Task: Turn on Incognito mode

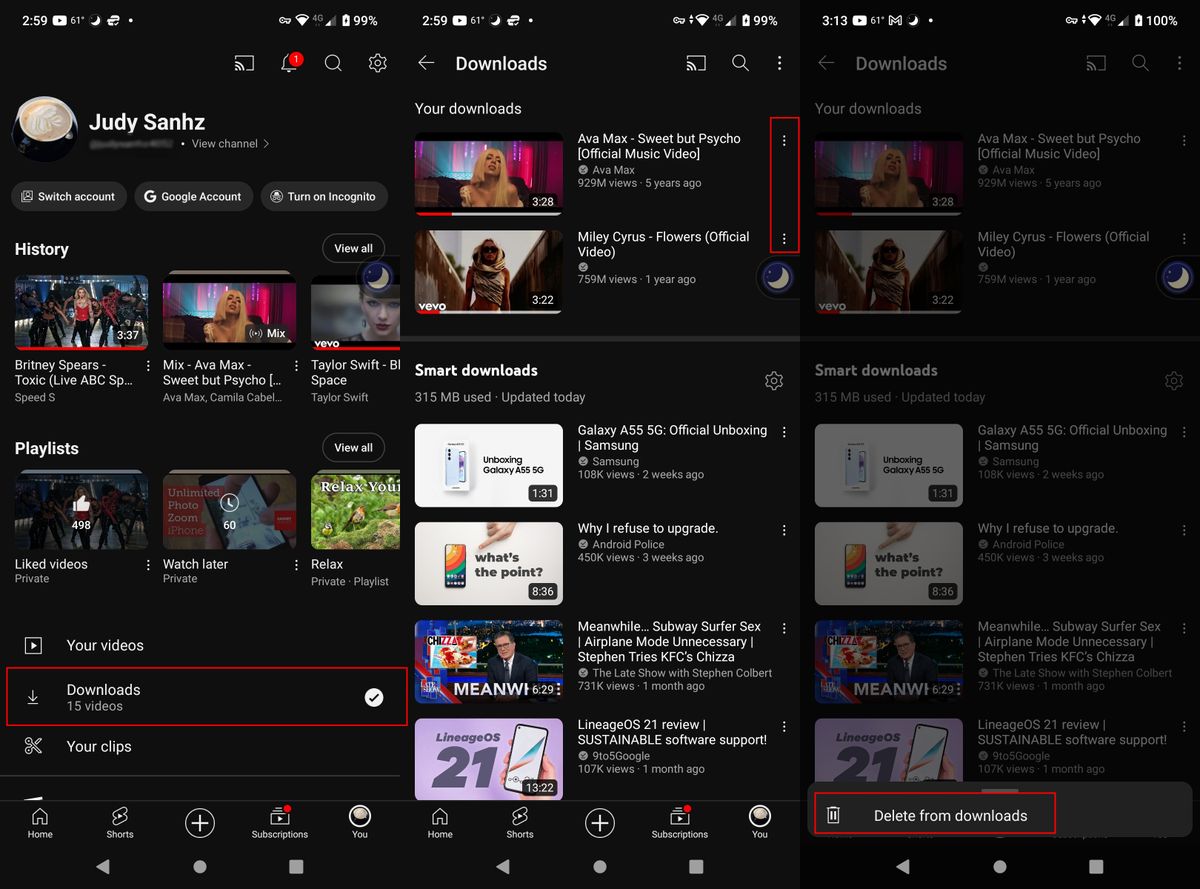Action: pos(324,196)
